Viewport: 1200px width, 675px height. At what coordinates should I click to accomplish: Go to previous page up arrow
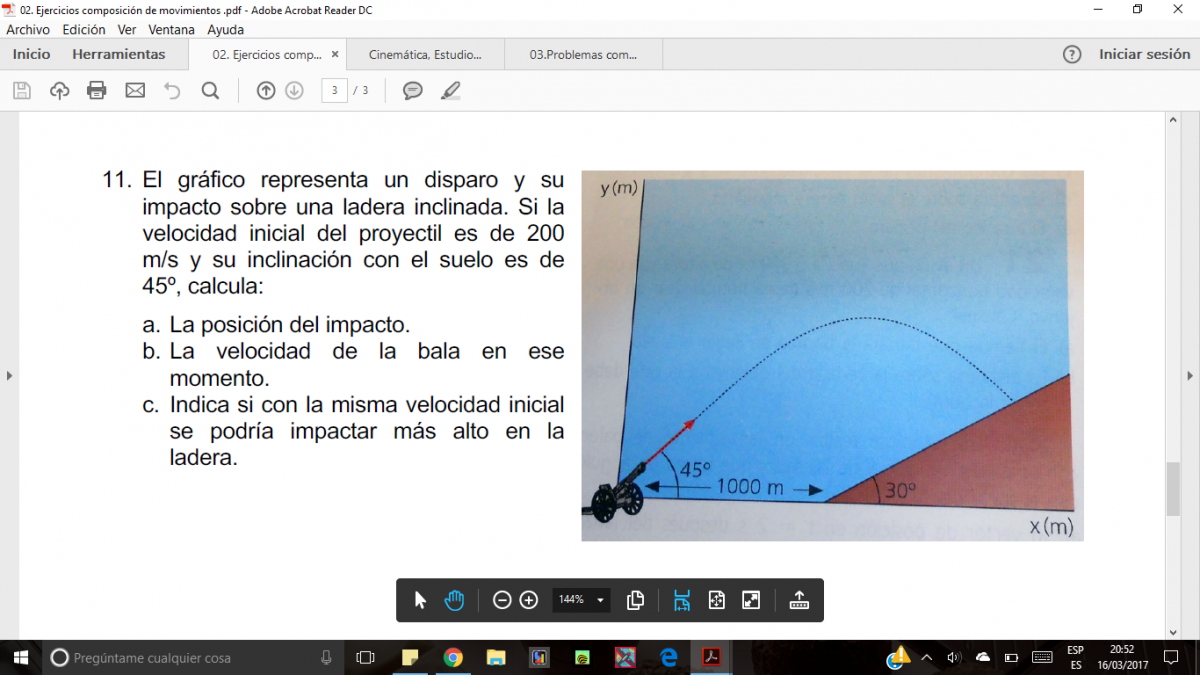[x=266, y=91]
